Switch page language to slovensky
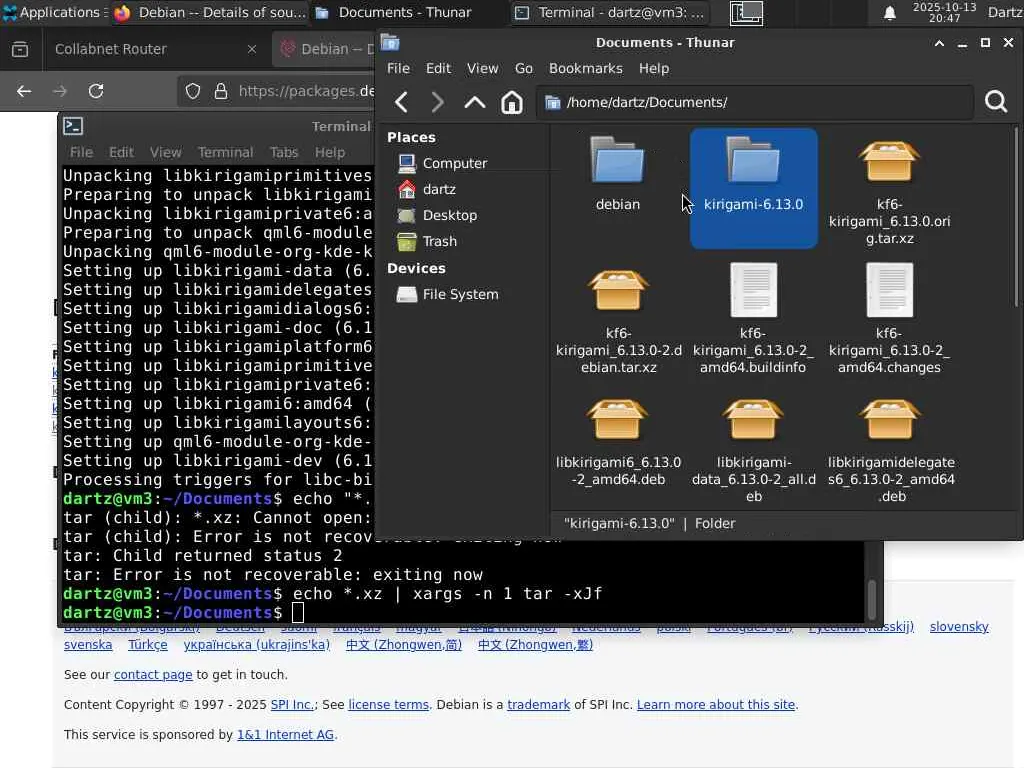This screenshot has height=768, width=1024. 959,626
